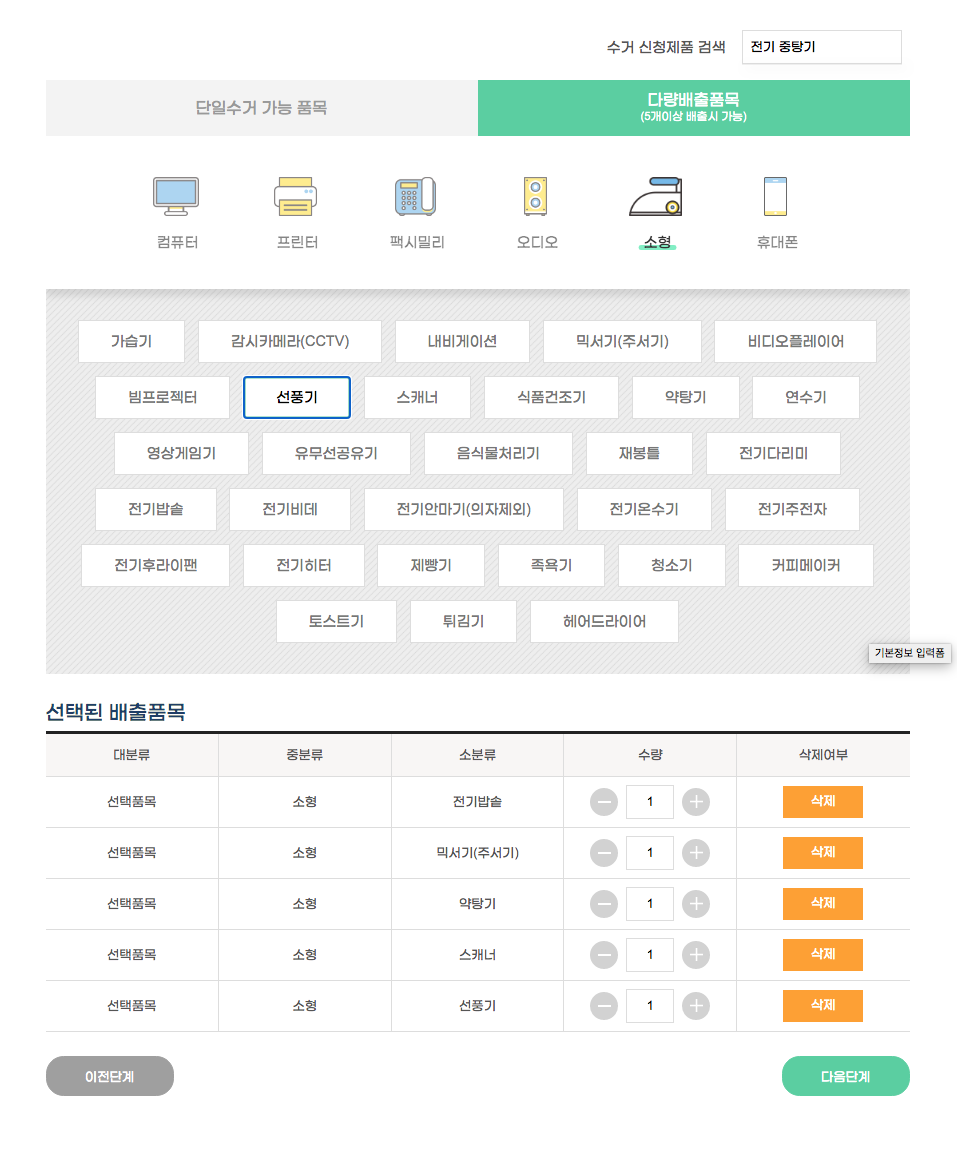Select the 내비게이션 item
The height and width of the screenshot is (1149, 957).
coord(462,341)
